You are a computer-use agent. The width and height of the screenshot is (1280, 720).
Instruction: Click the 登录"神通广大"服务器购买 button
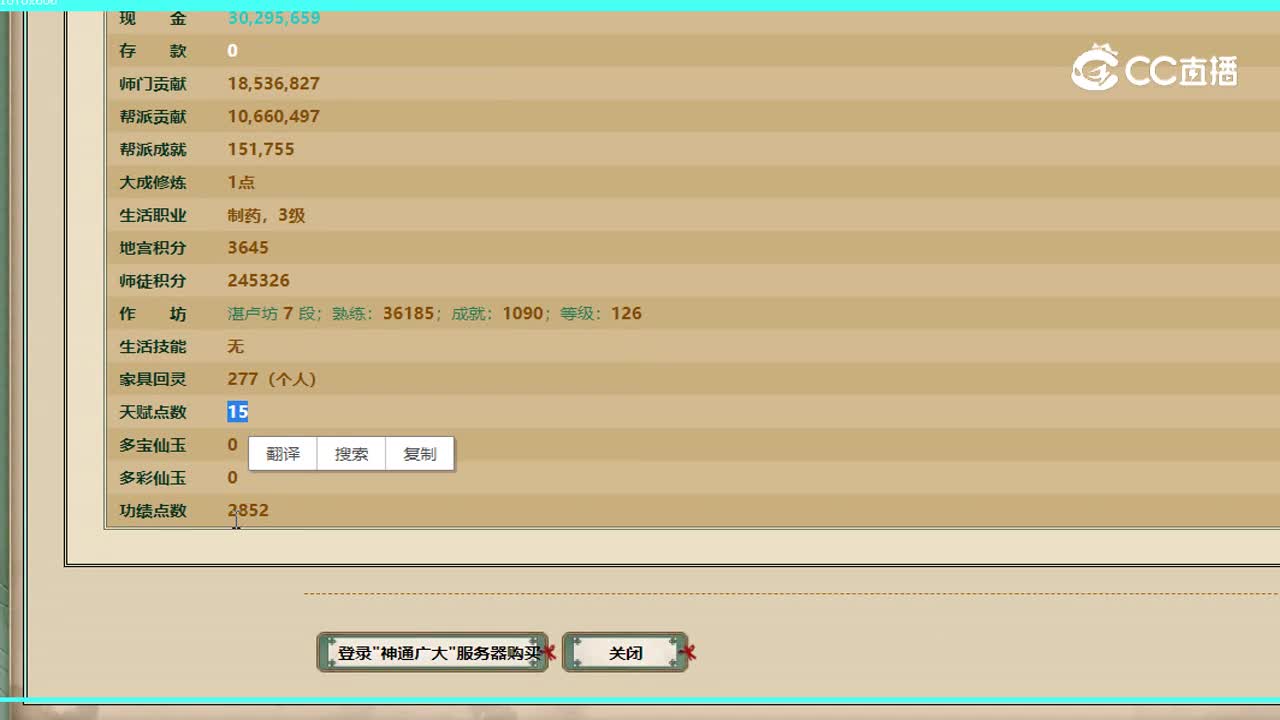pos(432,653)
